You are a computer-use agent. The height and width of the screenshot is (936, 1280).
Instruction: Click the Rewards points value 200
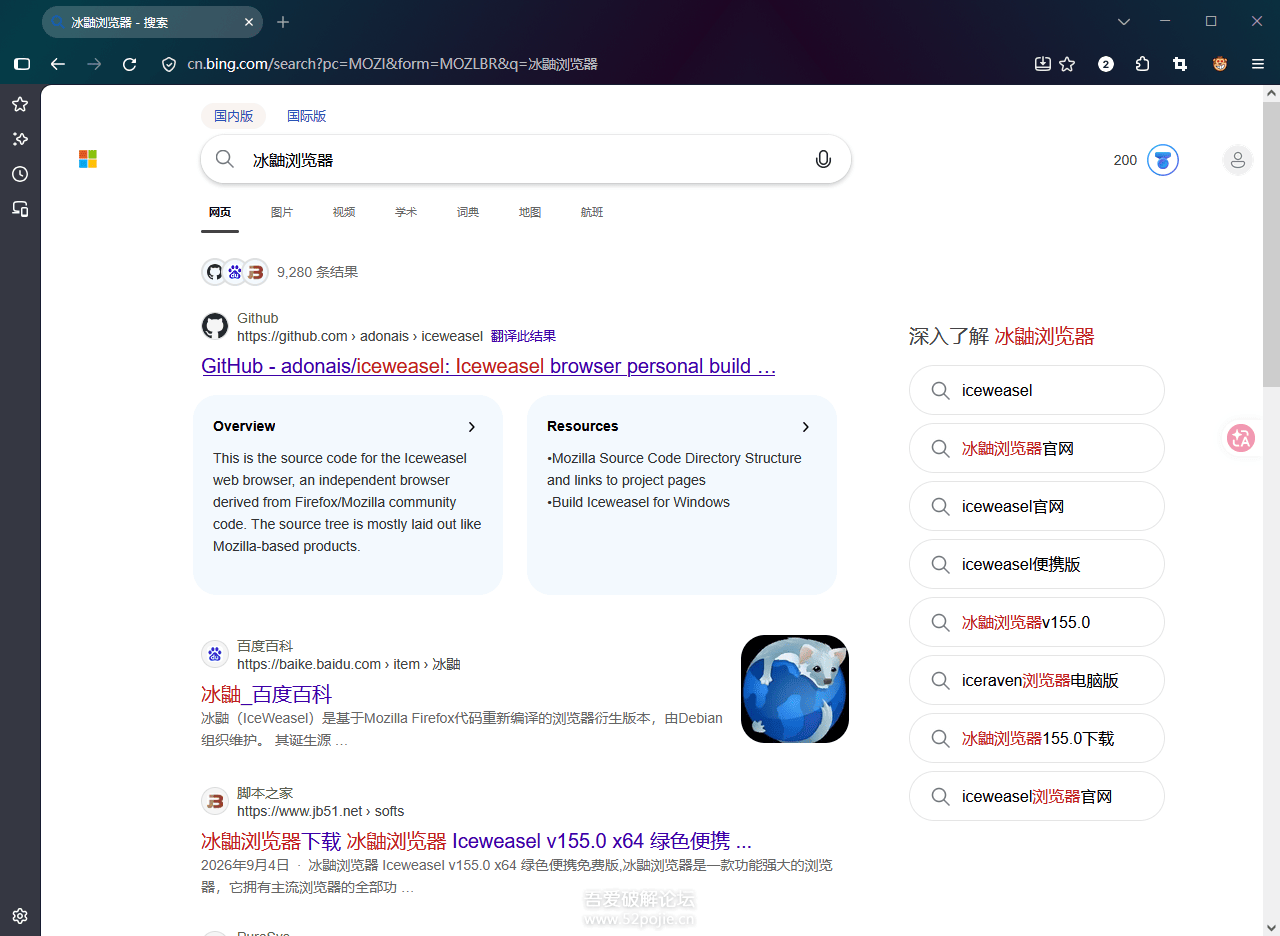pyautogui.click(x=1125, y=160)
